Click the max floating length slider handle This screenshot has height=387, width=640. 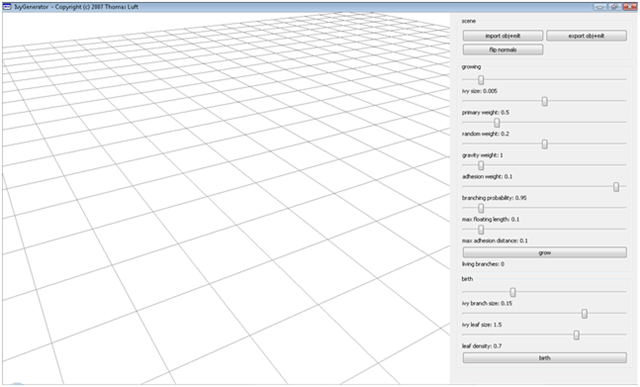(x=481, y=208)
